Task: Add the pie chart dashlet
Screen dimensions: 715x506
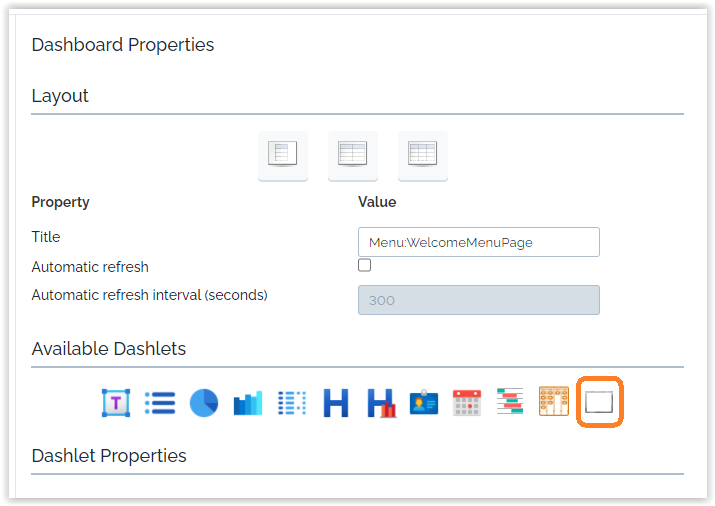Action: pos(204,403)
